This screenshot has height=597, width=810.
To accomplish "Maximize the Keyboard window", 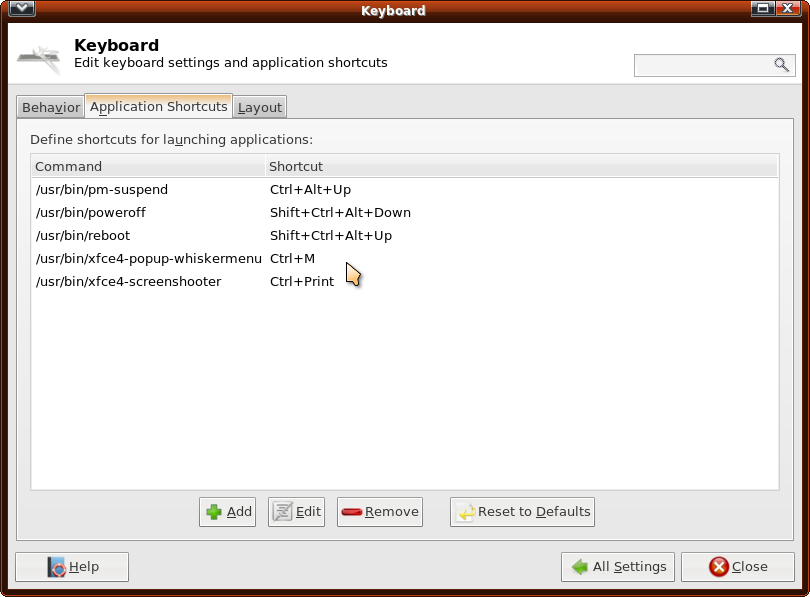I will pos(764,10).
